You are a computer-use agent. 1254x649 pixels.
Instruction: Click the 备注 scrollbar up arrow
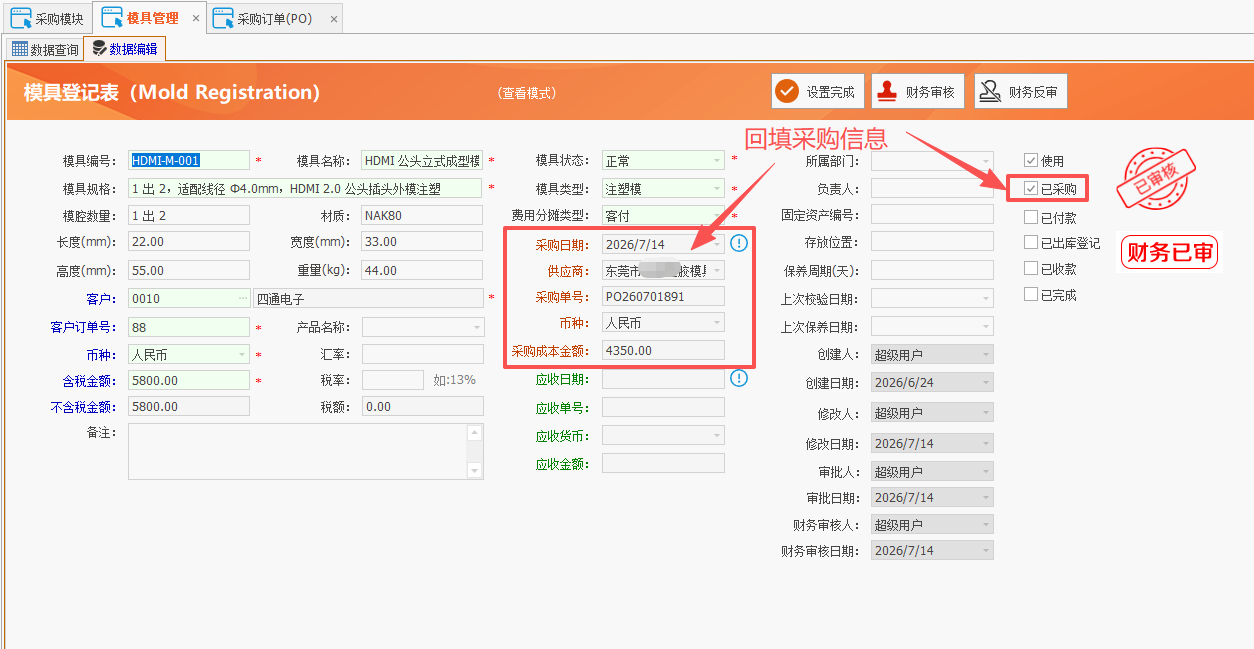(x=475, y=432)
